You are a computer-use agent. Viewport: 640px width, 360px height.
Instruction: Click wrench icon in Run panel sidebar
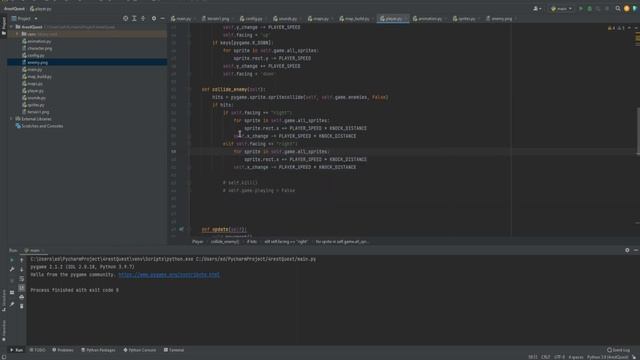coord(12,269)
